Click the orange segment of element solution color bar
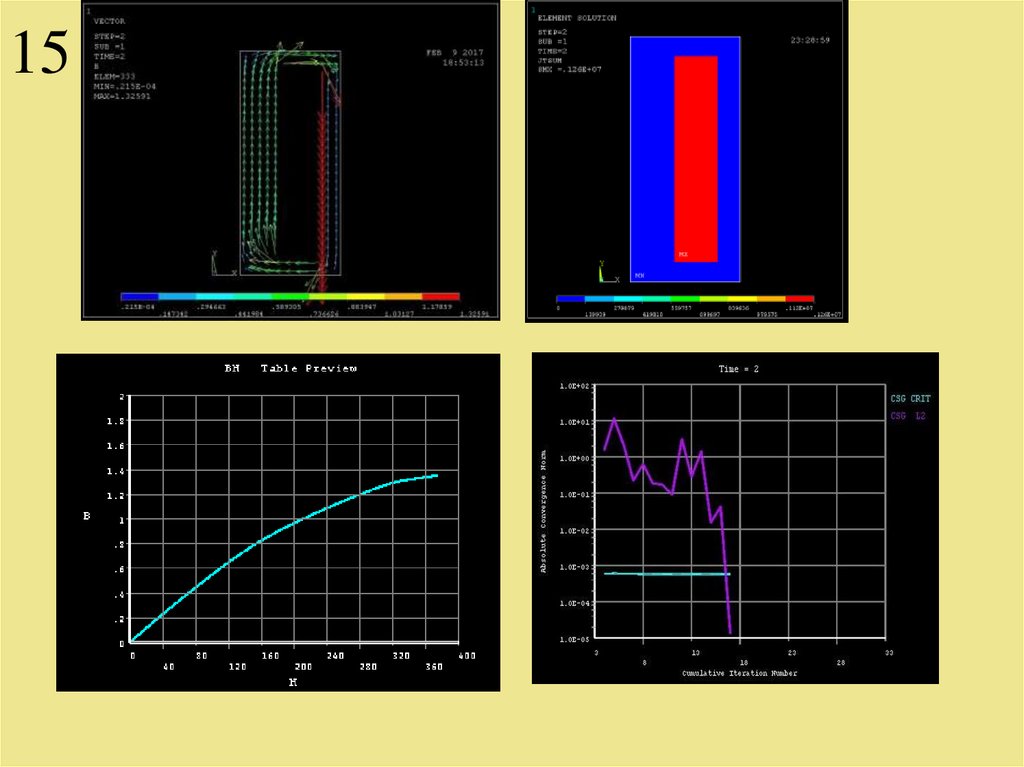1024x767 pixels. coord(771,298)
